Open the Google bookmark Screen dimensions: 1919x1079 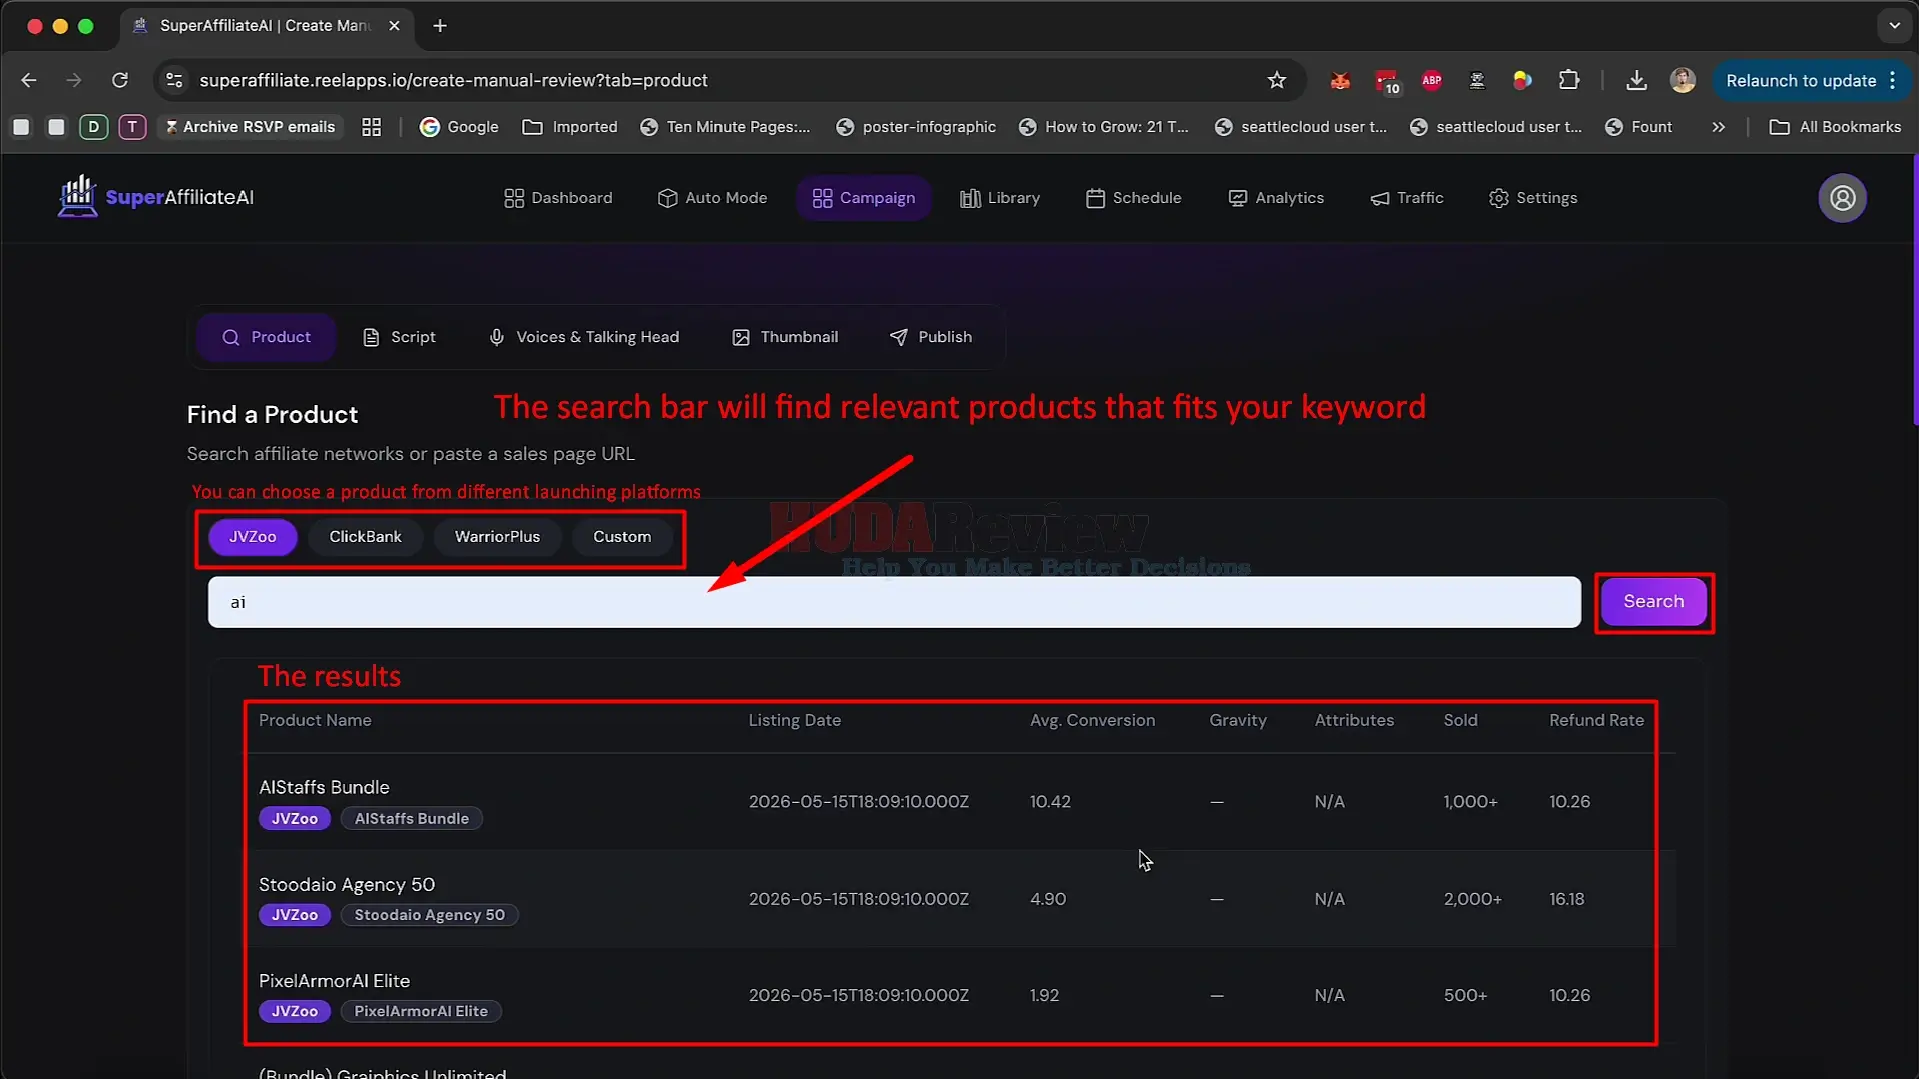coord(459,127)
